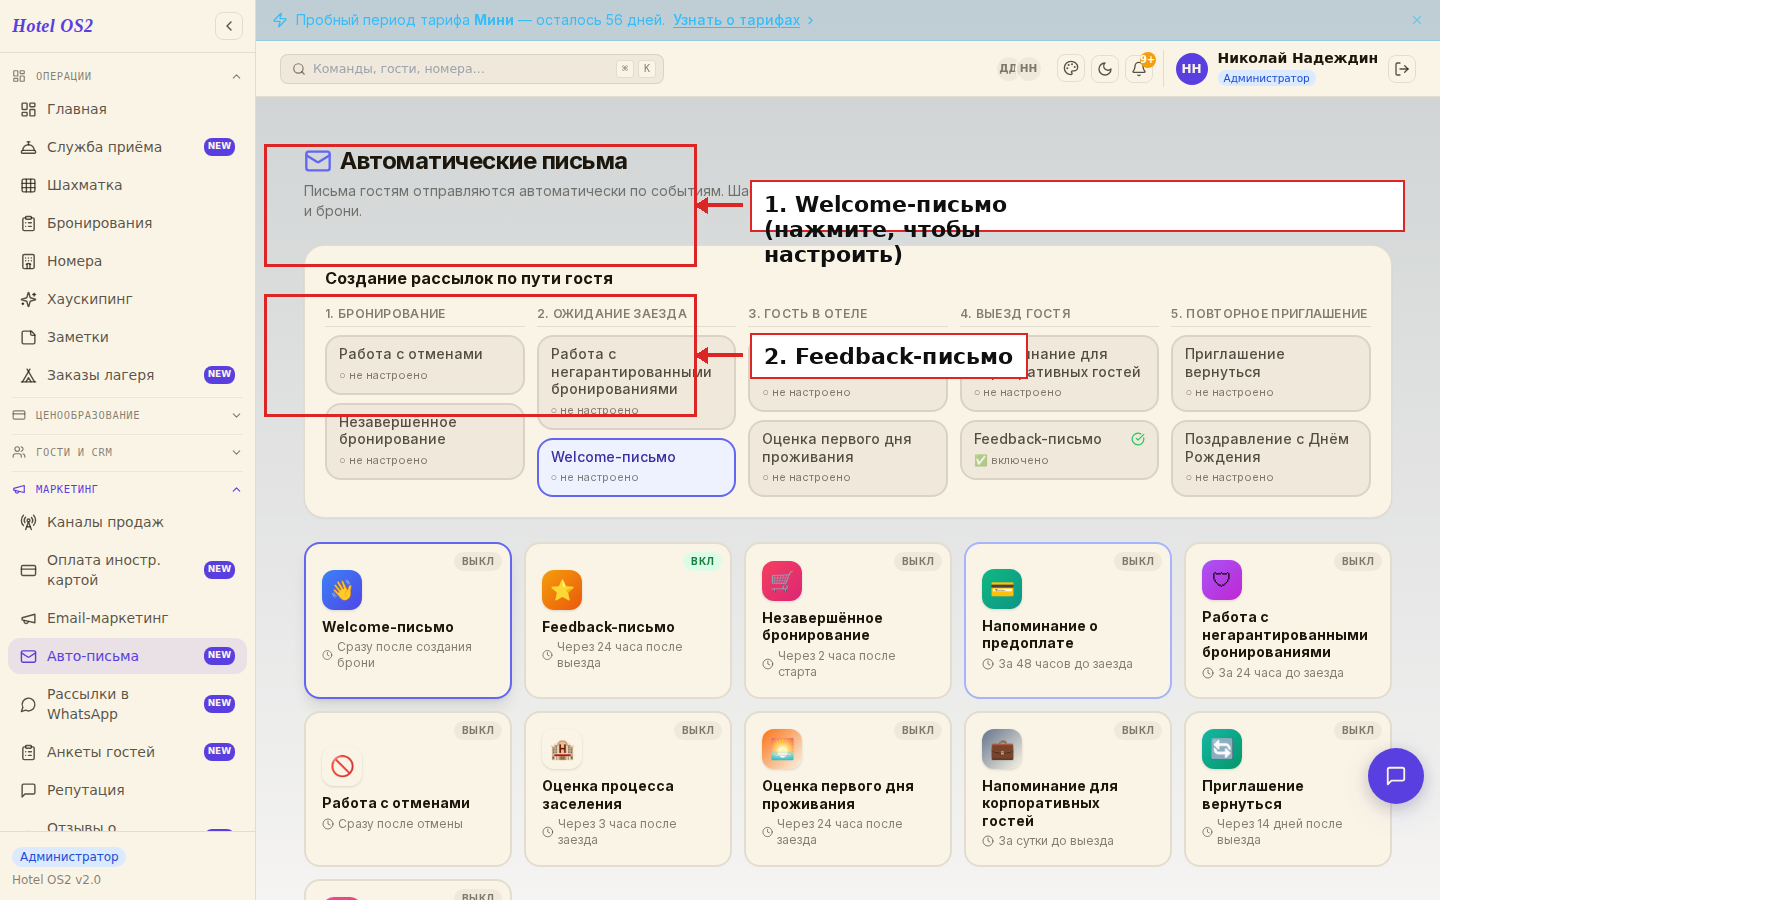Click the НН user avatar circle
The image size is (1780, 900).
coord(1191,69)
